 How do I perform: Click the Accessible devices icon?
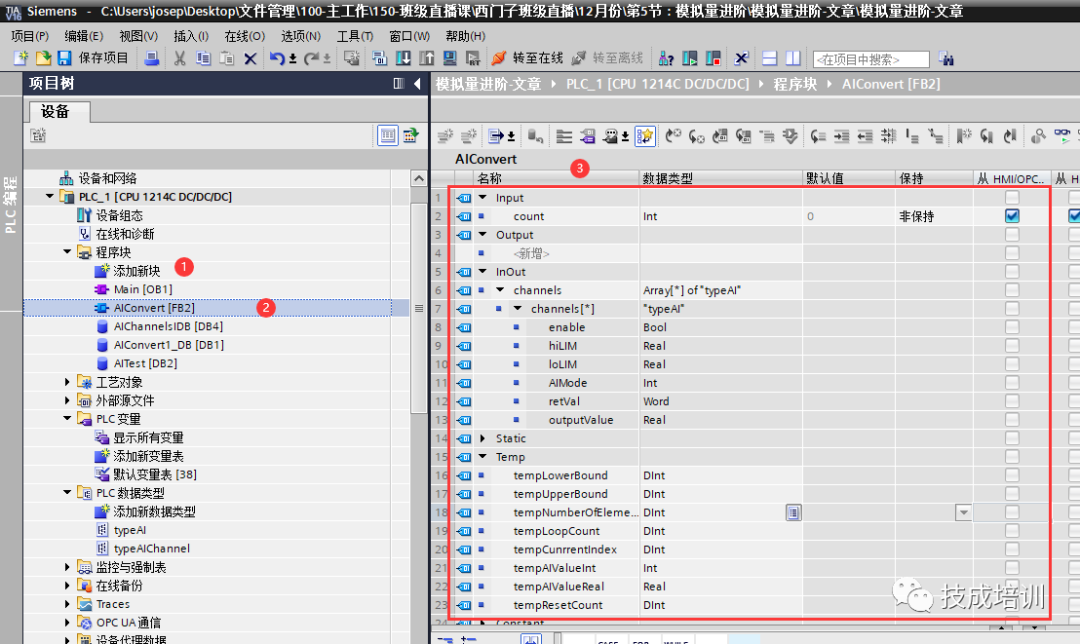(666, 59)
